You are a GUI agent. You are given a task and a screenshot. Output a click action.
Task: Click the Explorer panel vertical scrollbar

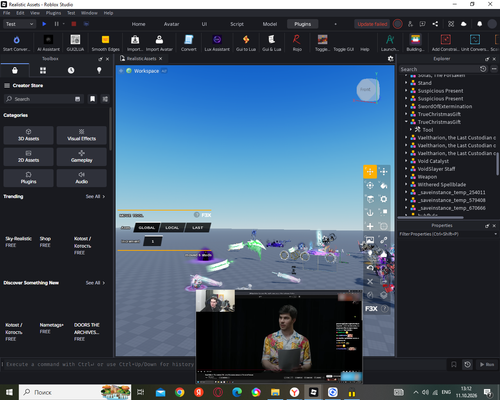[x=497, y=163]
